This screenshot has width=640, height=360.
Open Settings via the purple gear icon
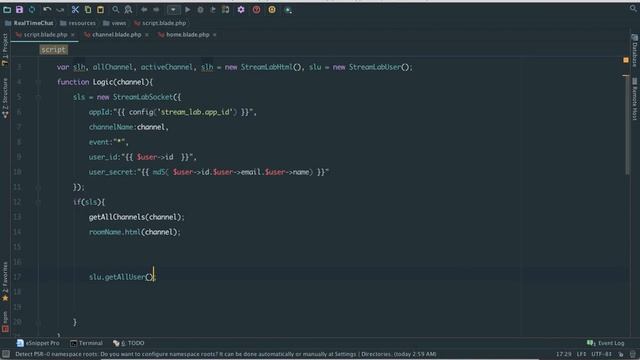point(241,9)
